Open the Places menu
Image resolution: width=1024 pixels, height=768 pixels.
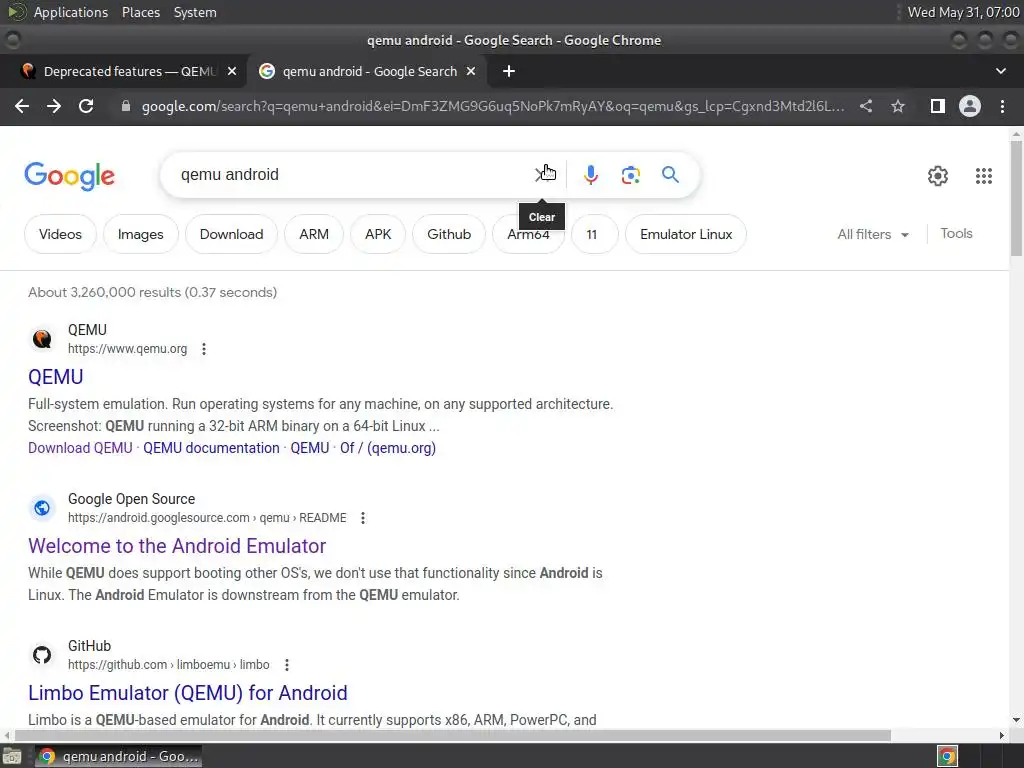[x=140, y=12]
